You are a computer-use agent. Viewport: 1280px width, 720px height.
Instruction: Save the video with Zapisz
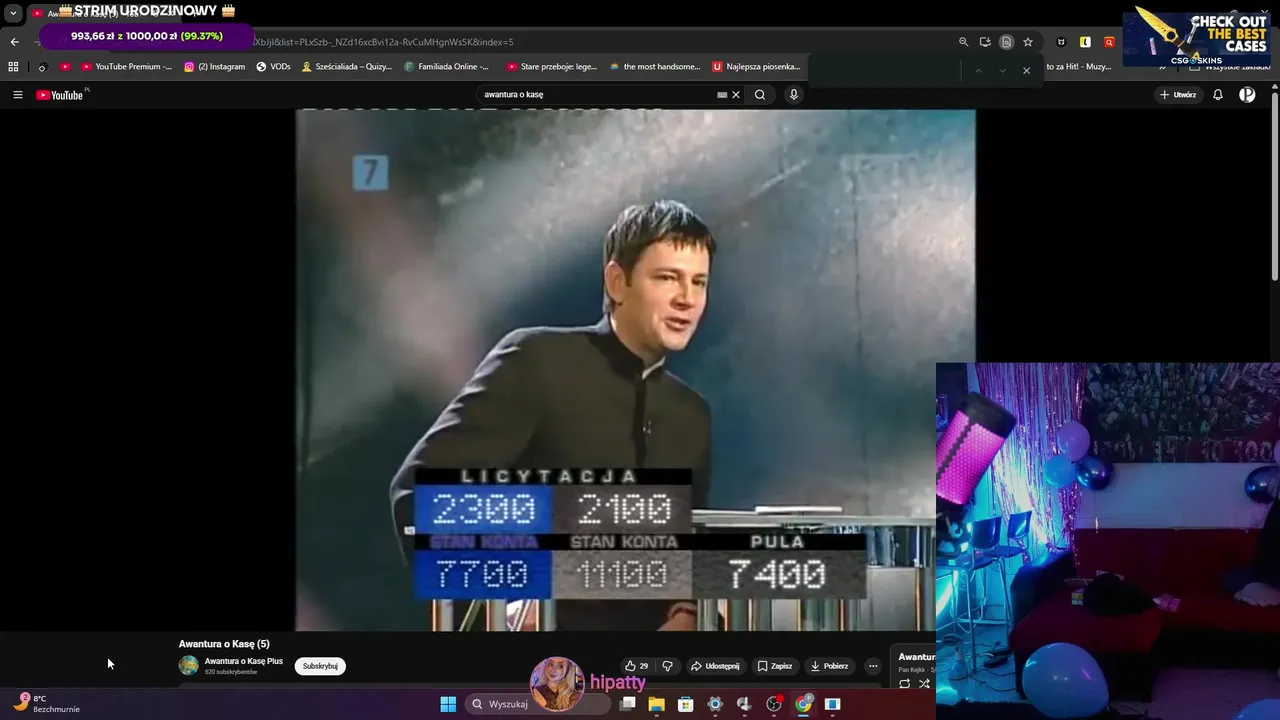point(775,666)
